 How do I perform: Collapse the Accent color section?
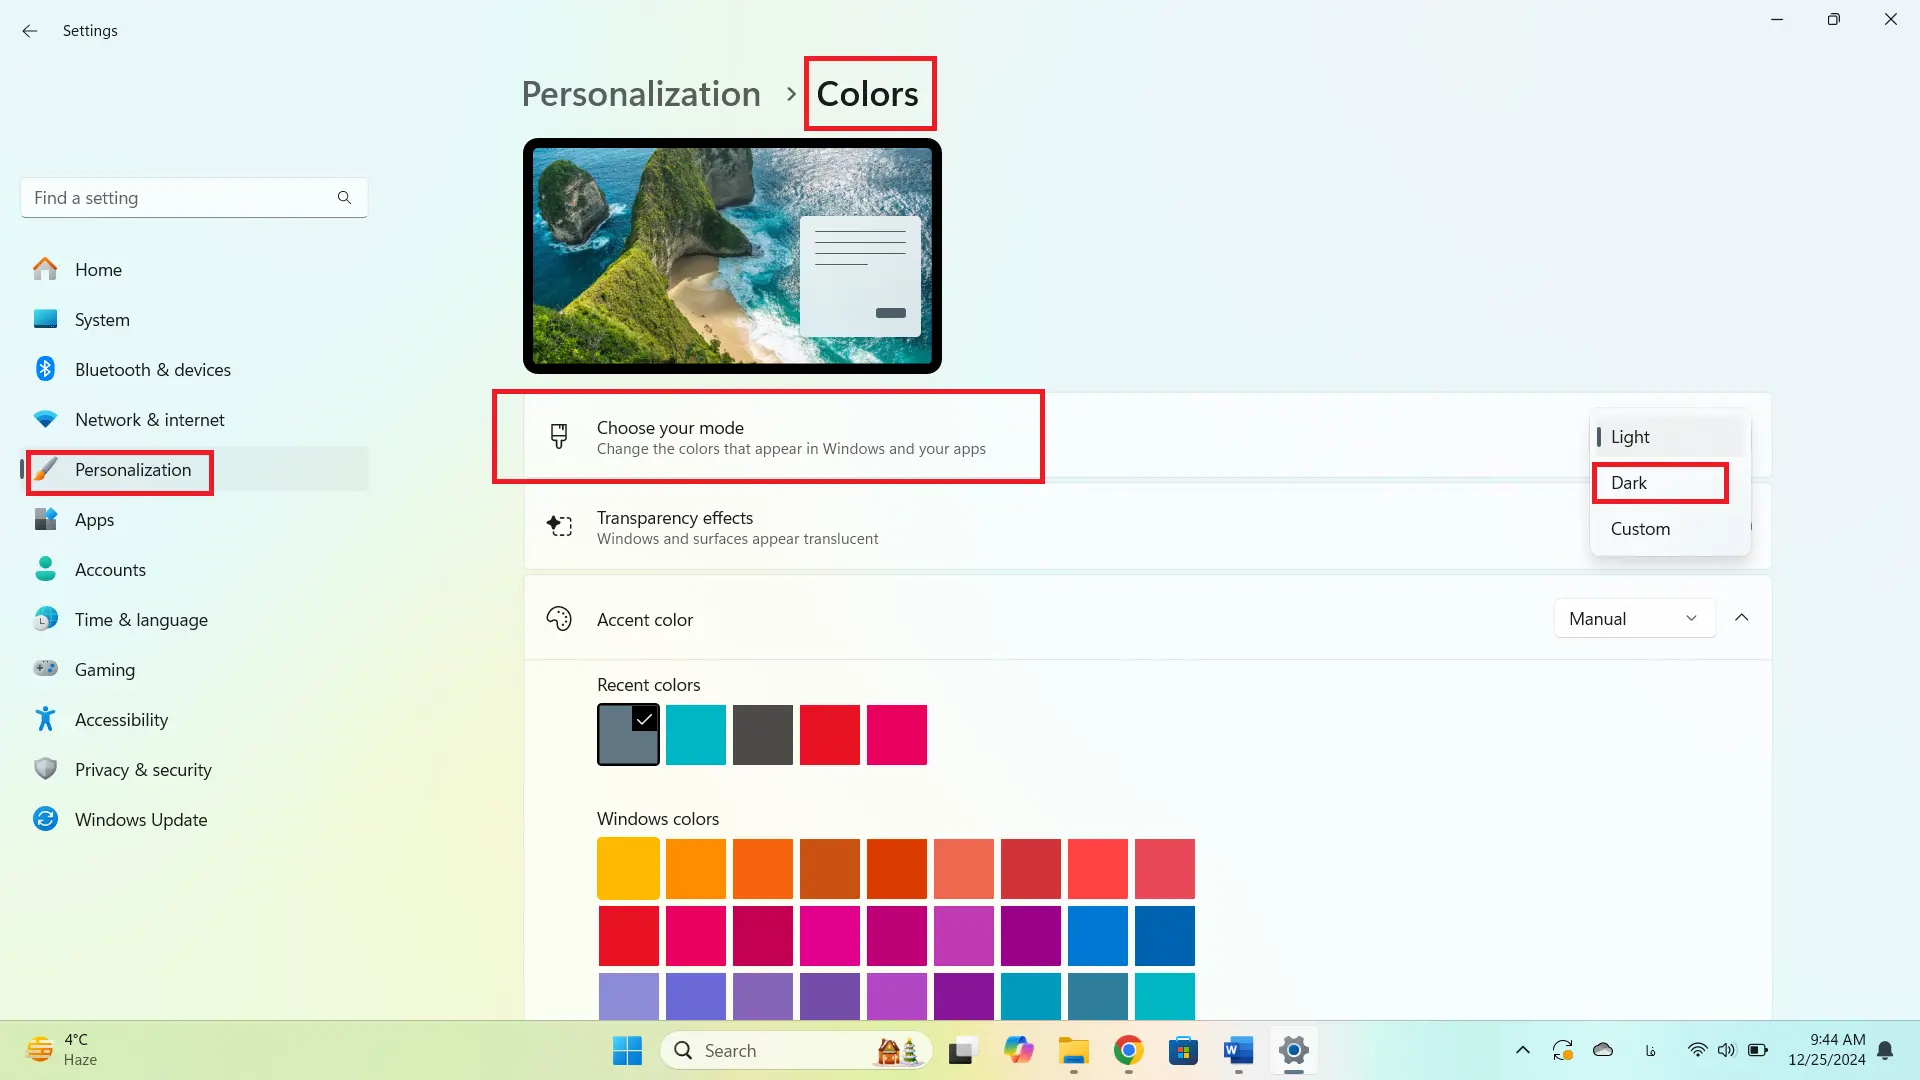tap(1741, 618)
